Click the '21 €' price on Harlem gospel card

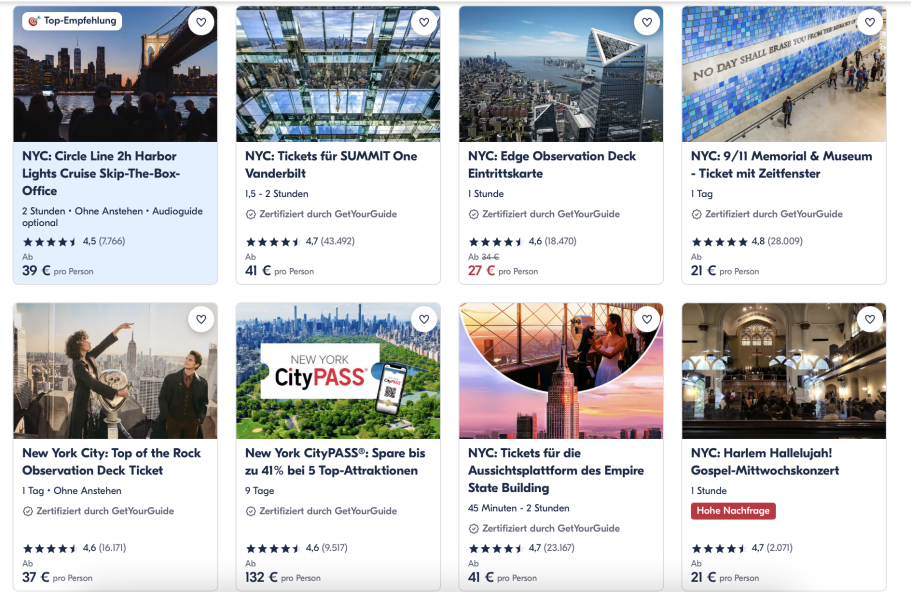(704, 577)
